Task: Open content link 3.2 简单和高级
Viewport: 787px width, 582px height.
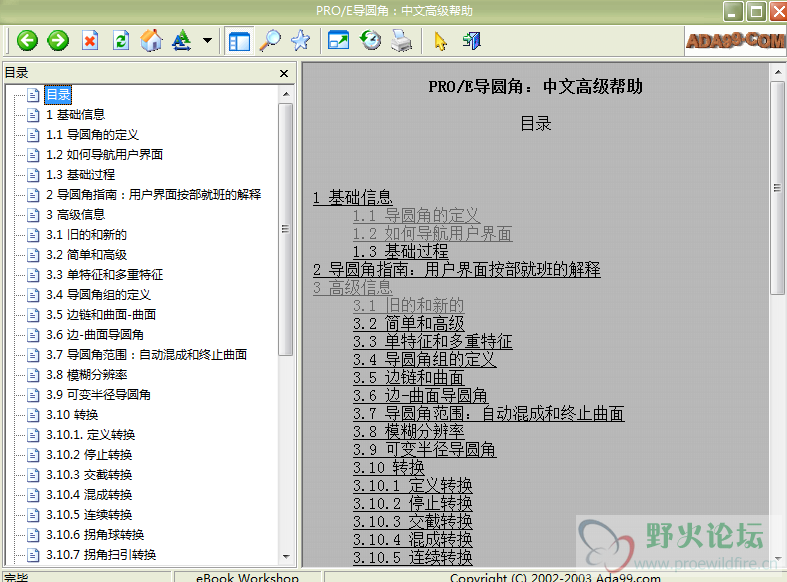Action: coord(409,324)
